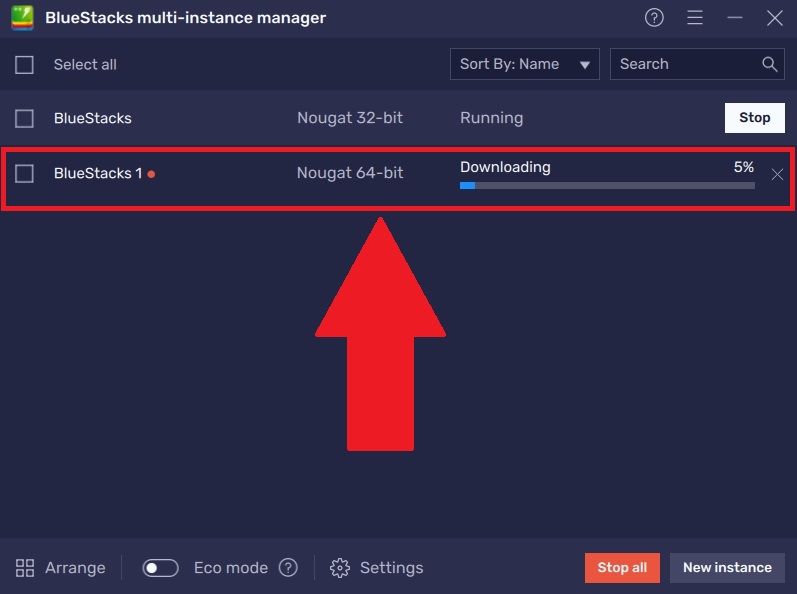The height and width of the screenshot is (594, 797).
Task: Click the Arrange label
Action: [75, 568]
